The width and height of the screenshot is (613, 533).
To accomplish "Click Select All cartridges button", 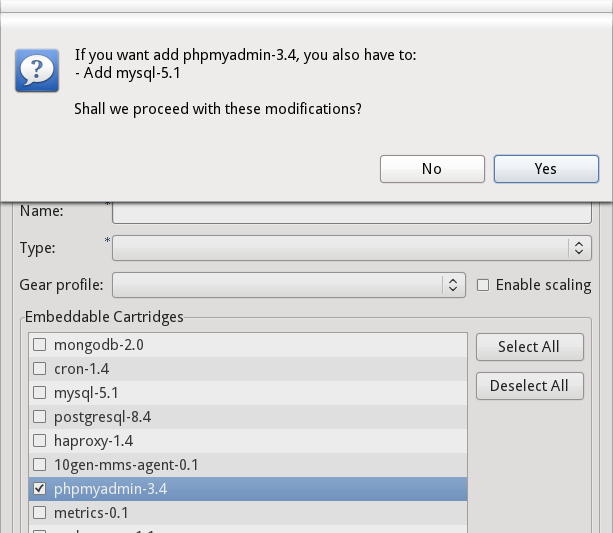I will [530, 347].
